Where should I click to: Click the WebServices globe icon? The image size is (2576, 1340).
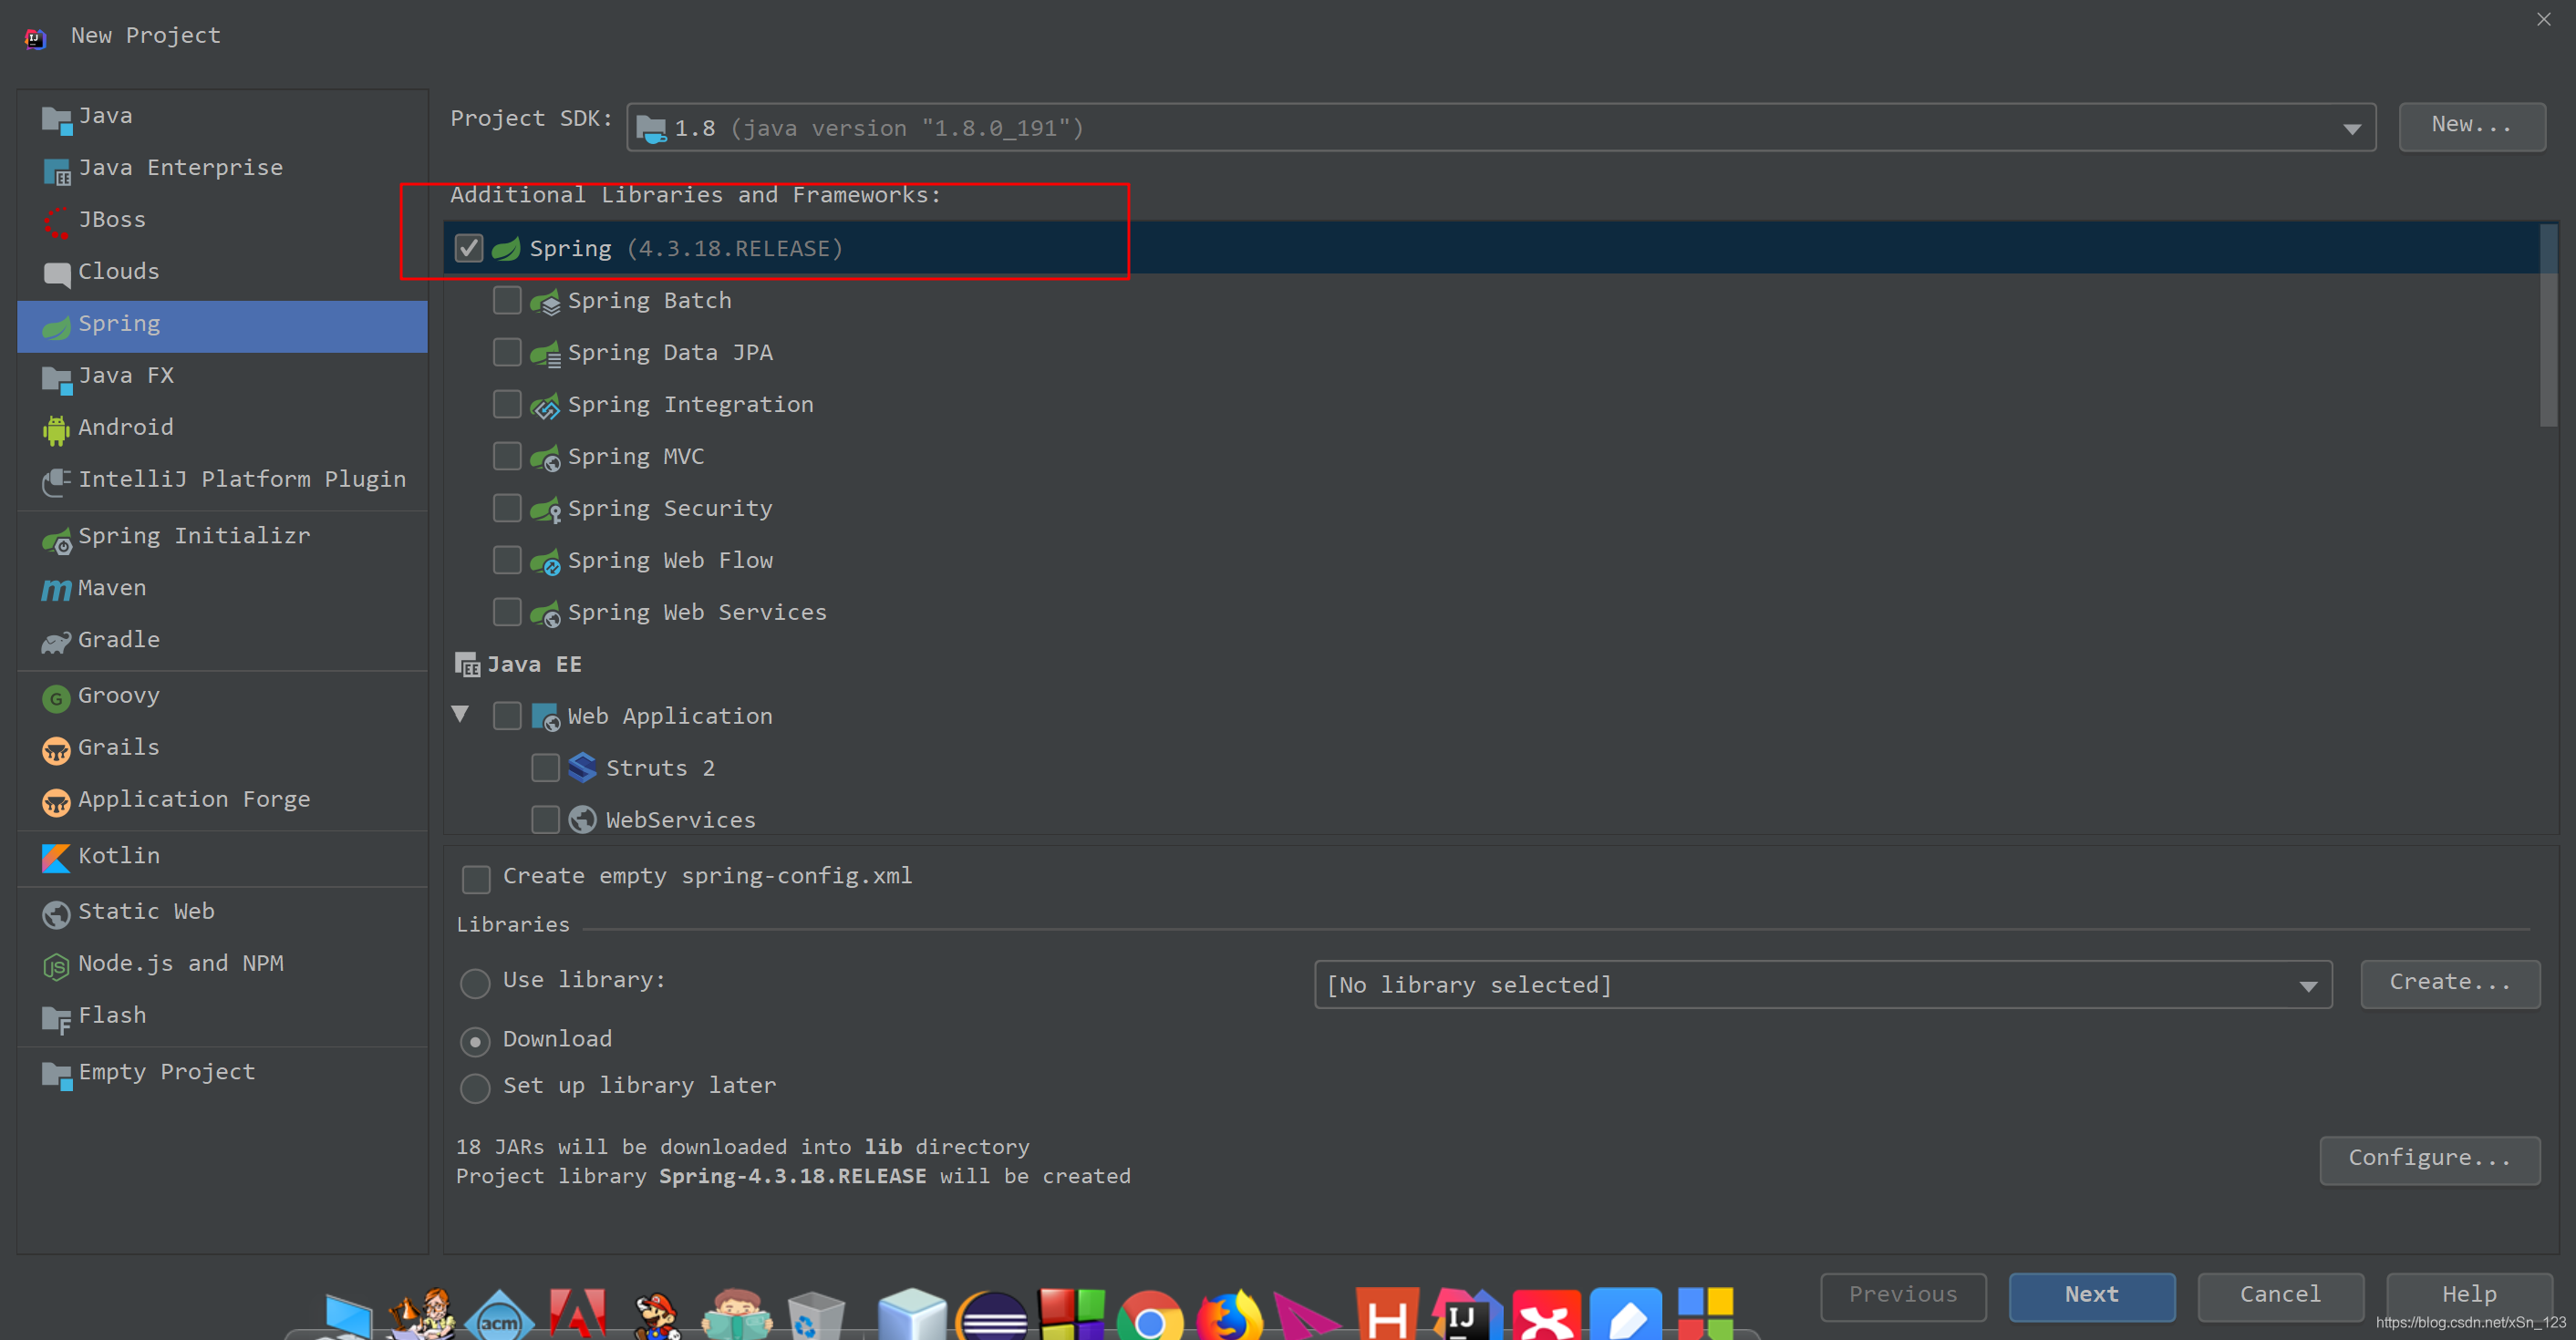point(582,820)
